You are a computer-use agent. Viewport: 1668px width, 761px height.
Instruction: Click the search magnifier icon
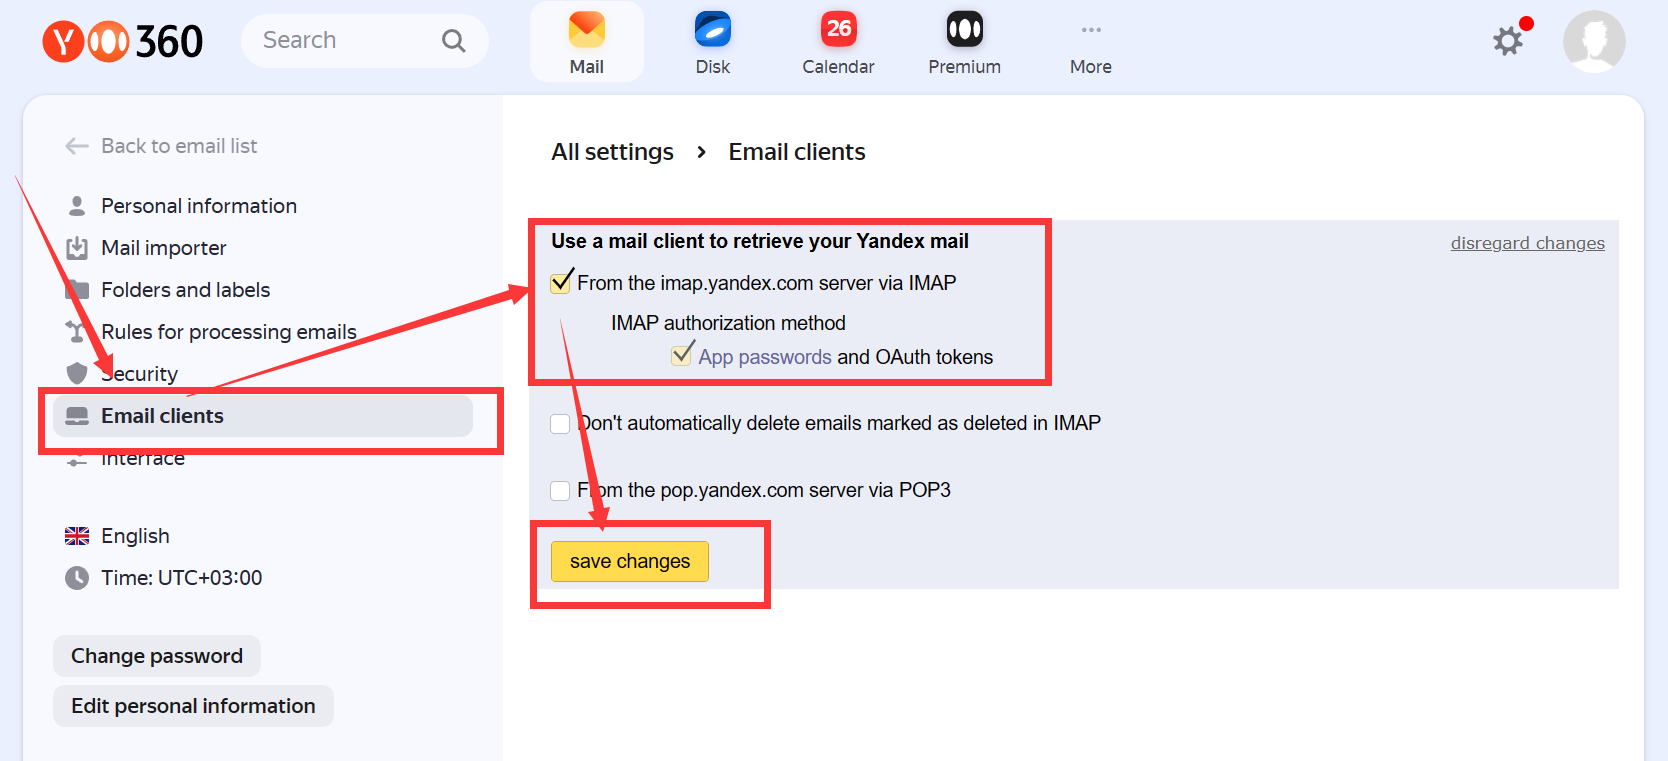click(453, 41)
